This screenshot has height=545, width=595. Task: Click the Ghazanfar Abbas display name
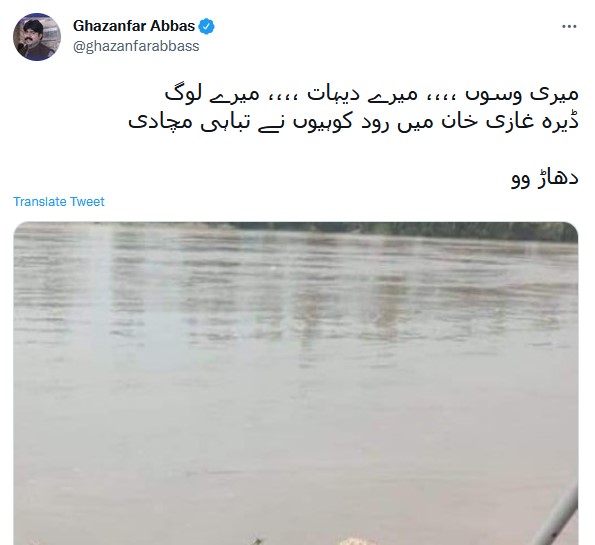point(134,26)
